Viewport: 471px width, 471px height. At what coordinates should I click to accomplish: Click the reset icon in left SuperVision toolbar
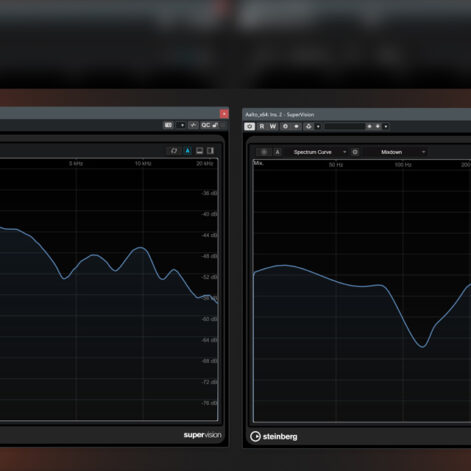tap(174, 151)
